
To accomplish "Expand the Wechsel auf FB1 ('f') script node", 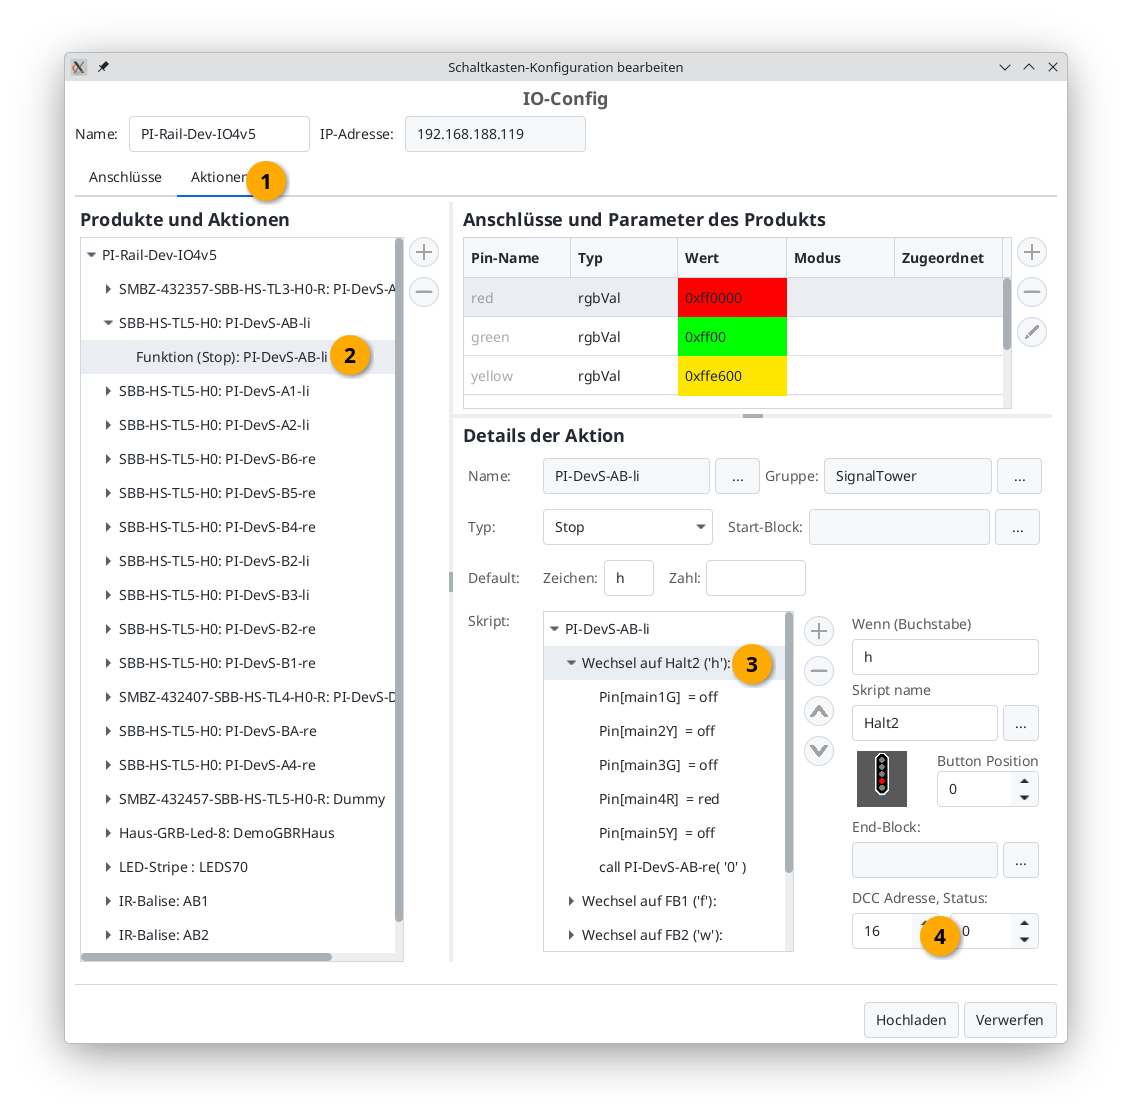I will (570, 901).
